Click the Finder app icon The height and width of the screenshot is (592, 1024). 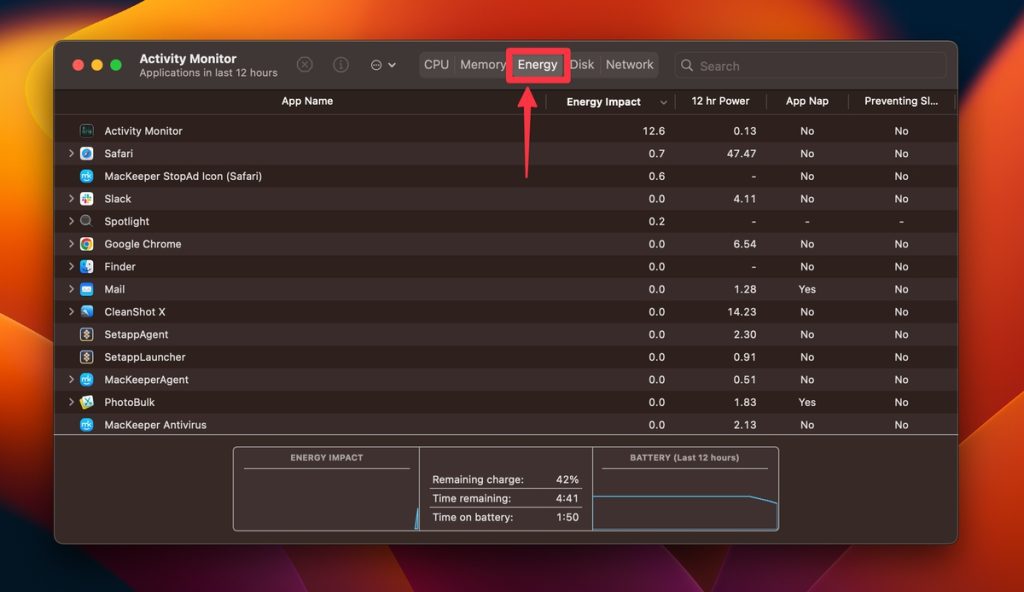click(87, 267)
